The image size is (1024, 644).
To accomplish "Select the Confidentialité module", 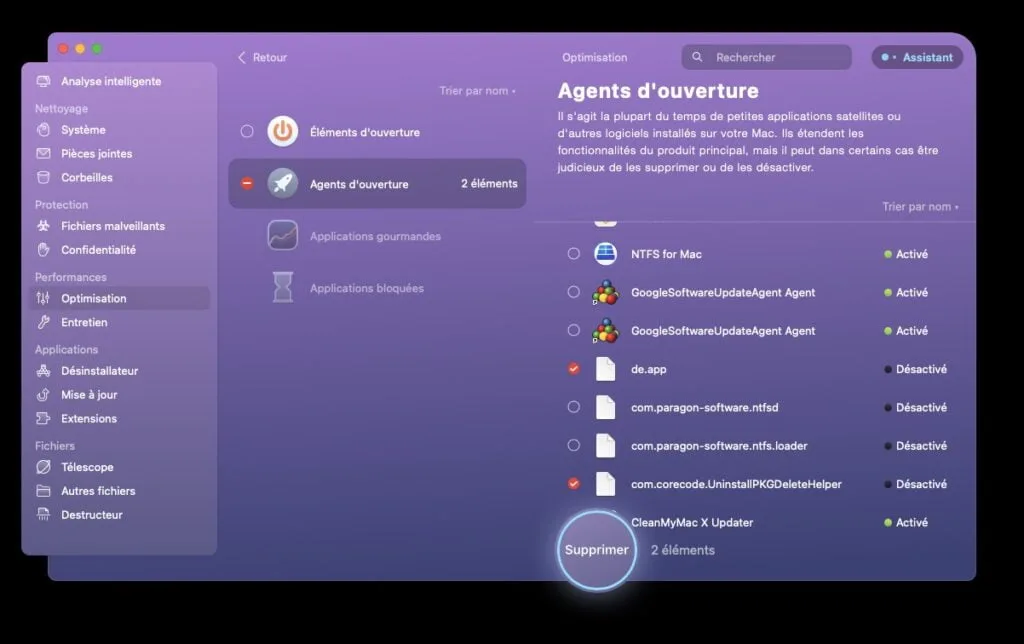I will pyautogui.click(x=99, y=250).
